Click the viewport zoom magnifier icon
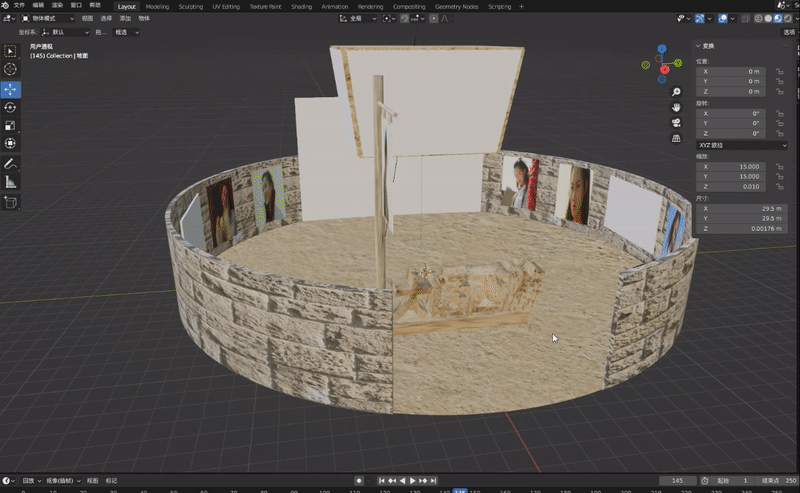The width and height of the screenshot is (800, 493). (676, 92)
